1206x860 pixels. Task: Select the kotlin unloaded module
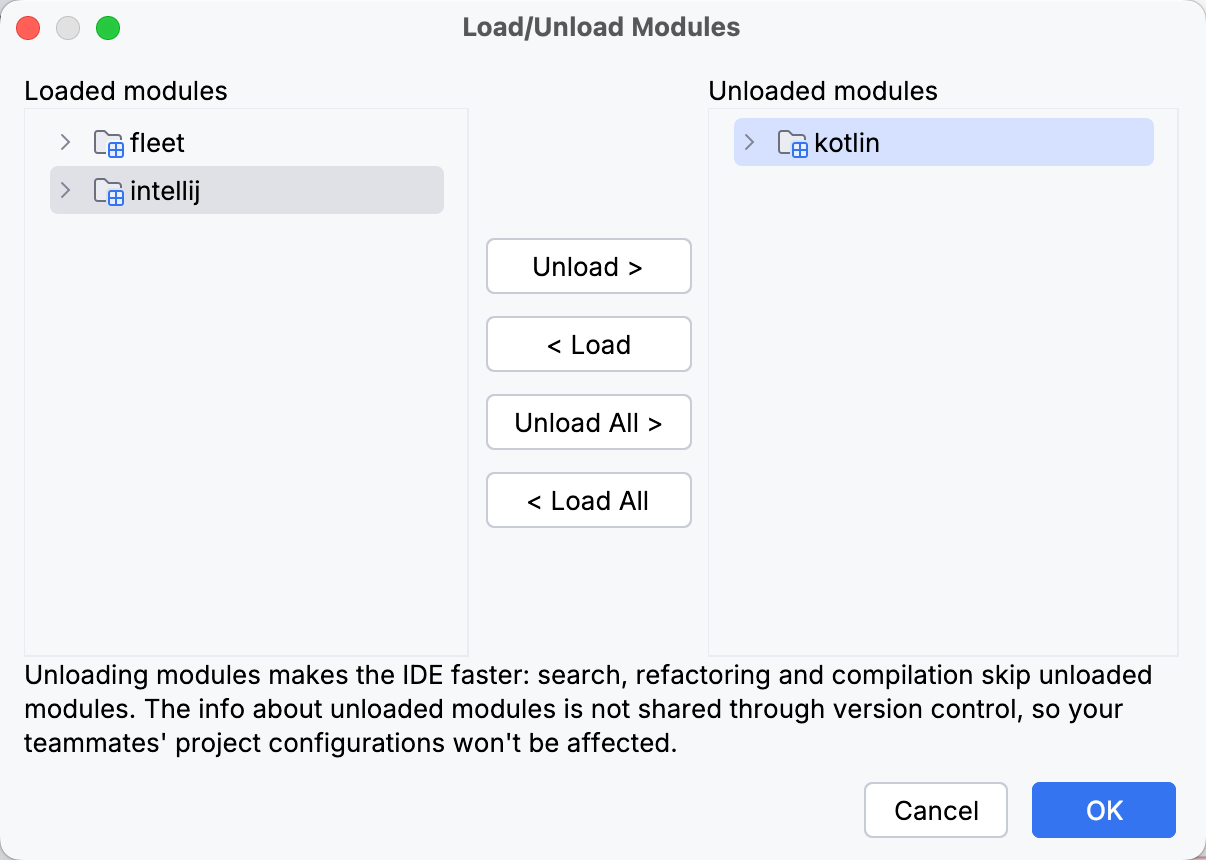846,143
